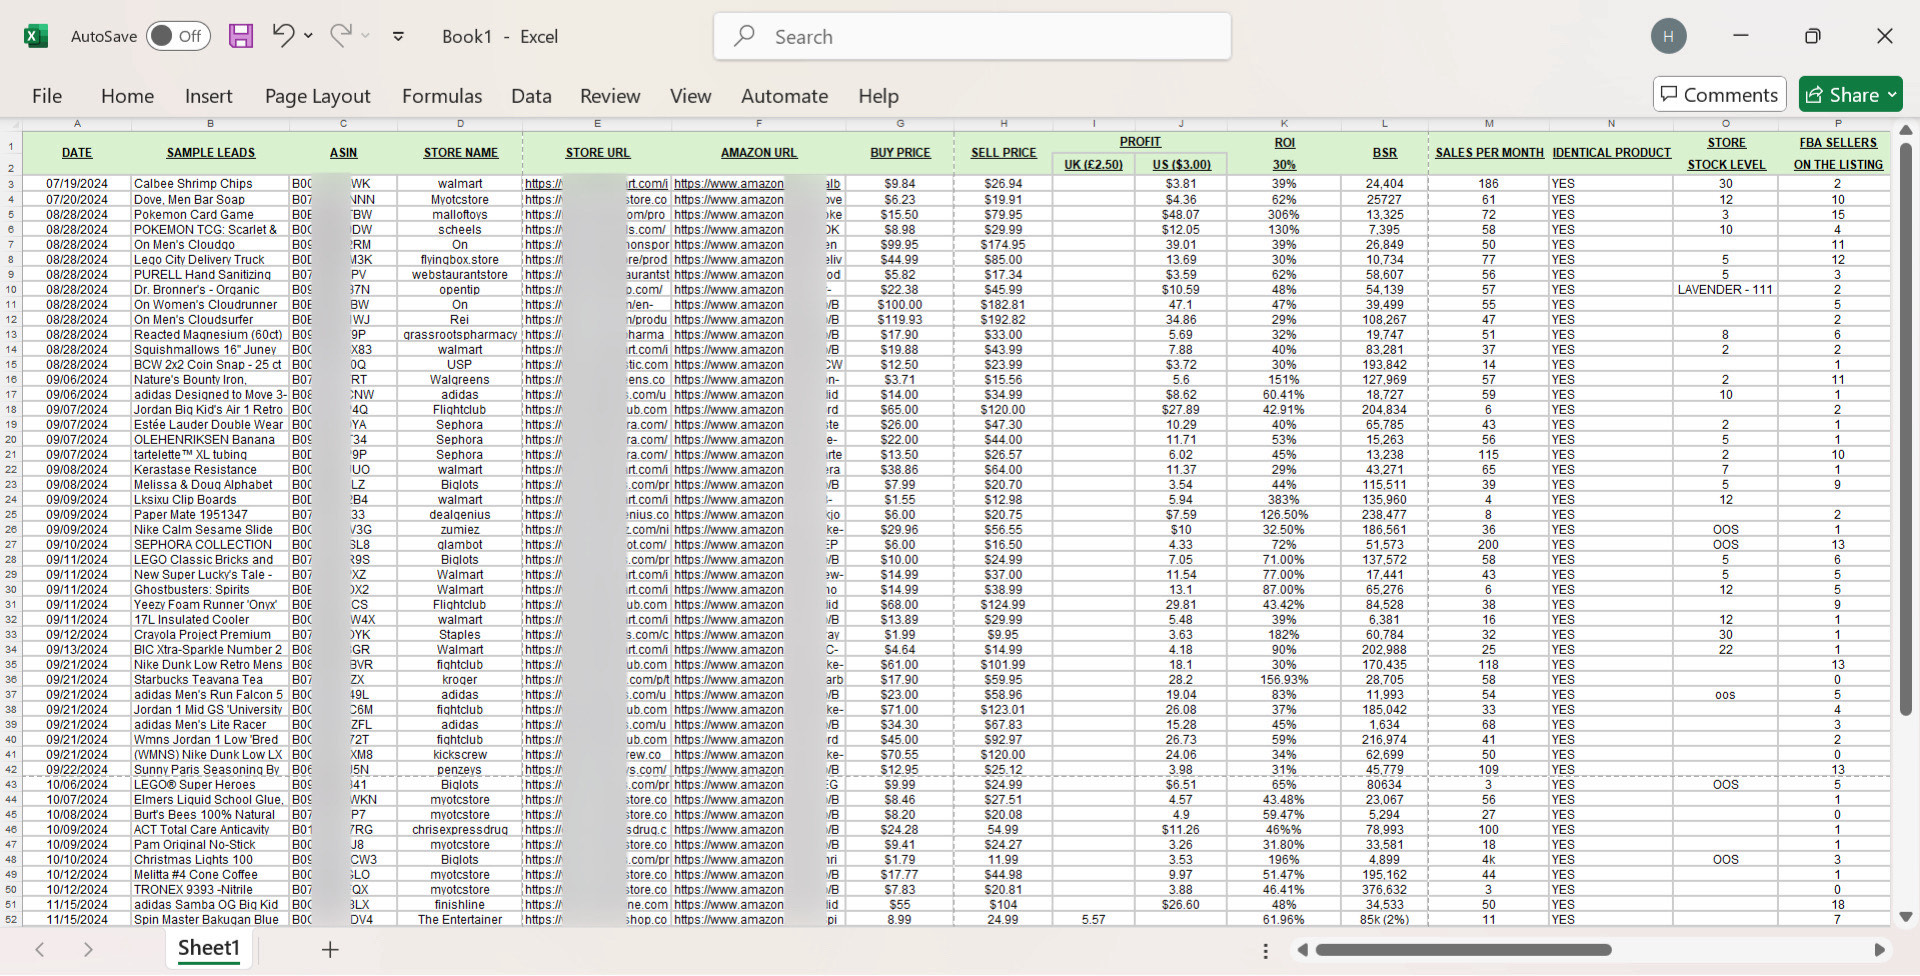Toggle AutoSave switch on
The height and width of the screenshot is (976, 1920).
click(x=178, y=36)
